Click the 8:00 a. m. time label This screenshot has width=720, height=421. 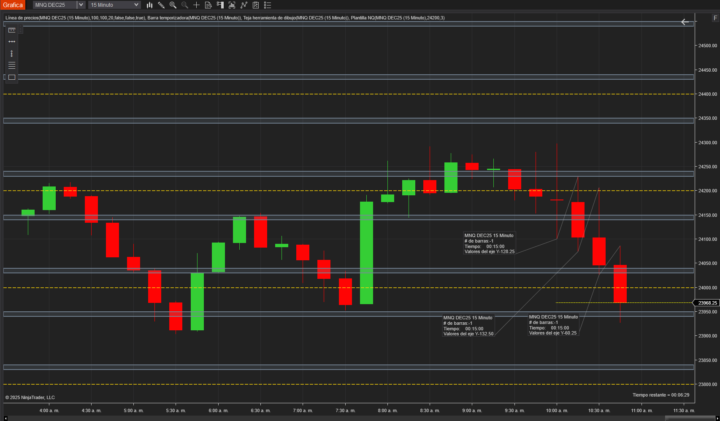(388, 410)
